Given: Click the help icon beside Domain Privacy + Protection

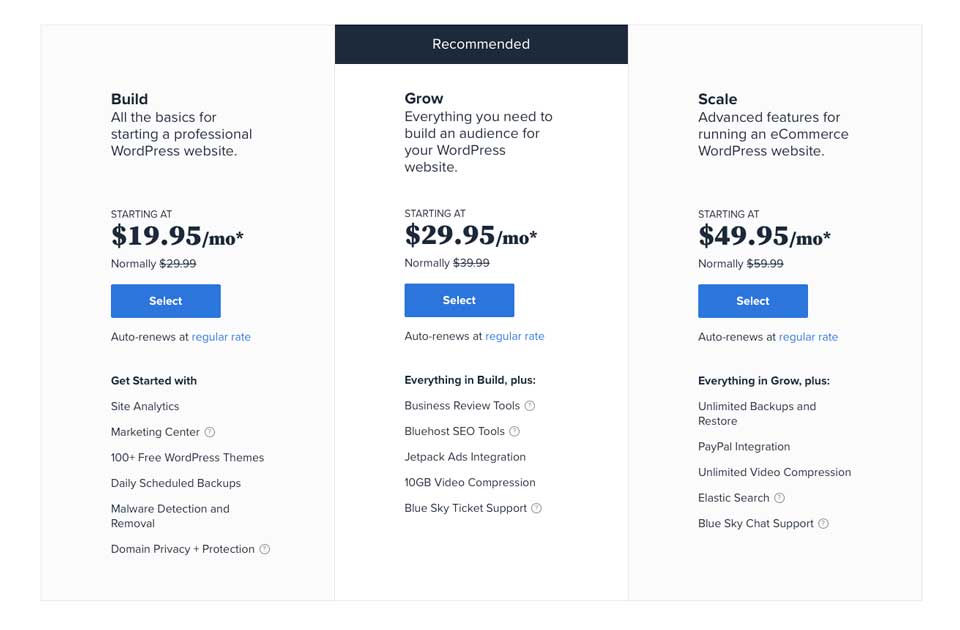Looking at the screenshot, I should click(265, 549).
